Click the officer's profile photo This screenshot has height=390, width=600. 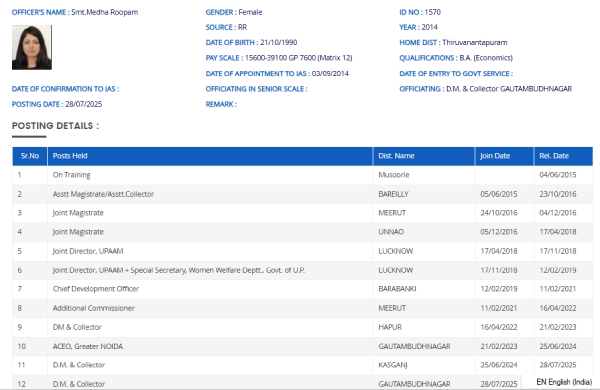pyautogui.click(x=32, y=47)
